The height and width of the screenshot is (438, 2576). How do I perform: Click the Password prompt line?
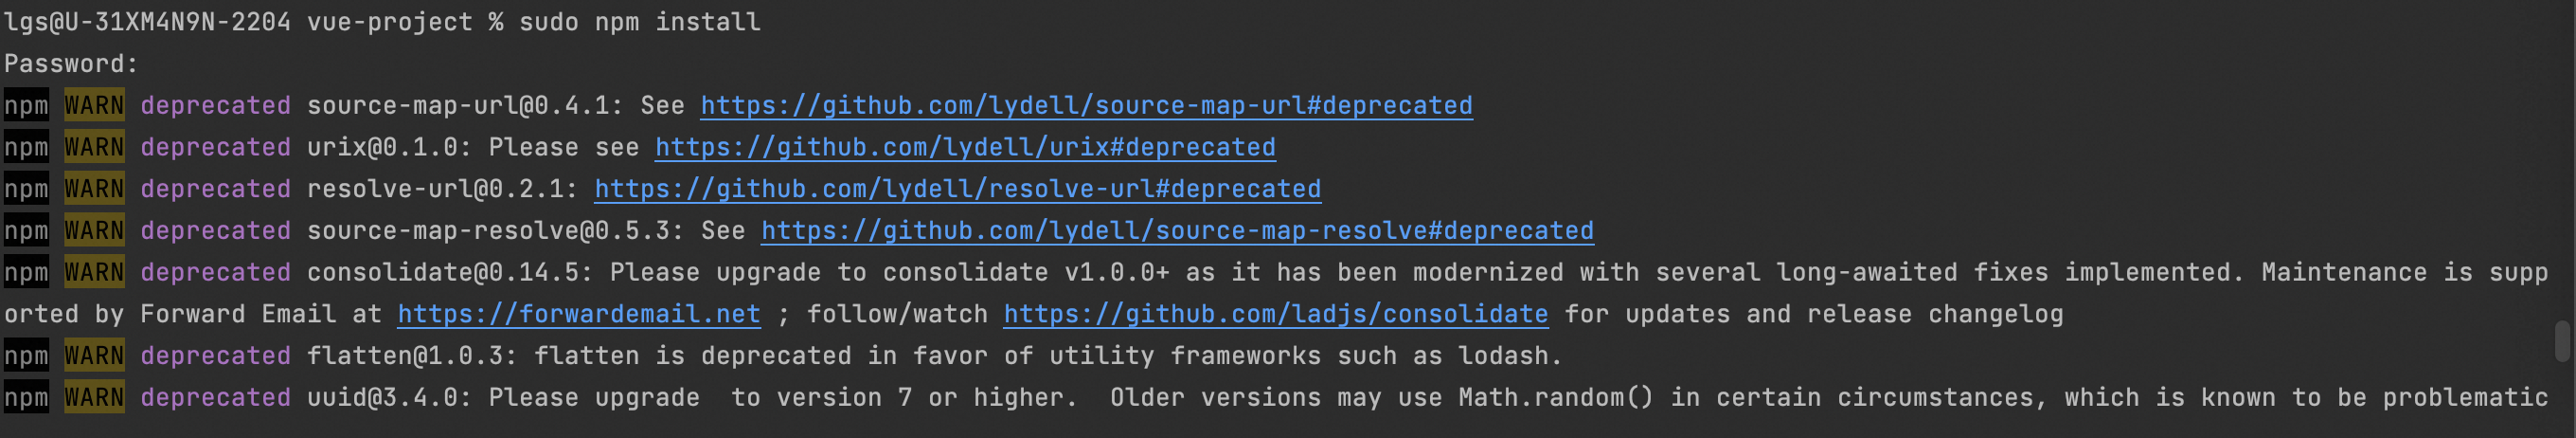coord(71,64)
